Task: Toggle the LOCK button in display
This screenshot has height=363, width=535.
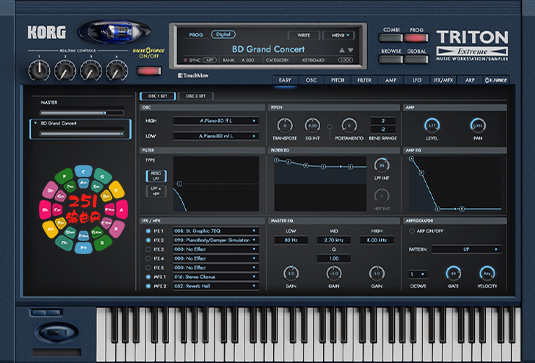Action: pyautogui.click(x=345, y=60)
